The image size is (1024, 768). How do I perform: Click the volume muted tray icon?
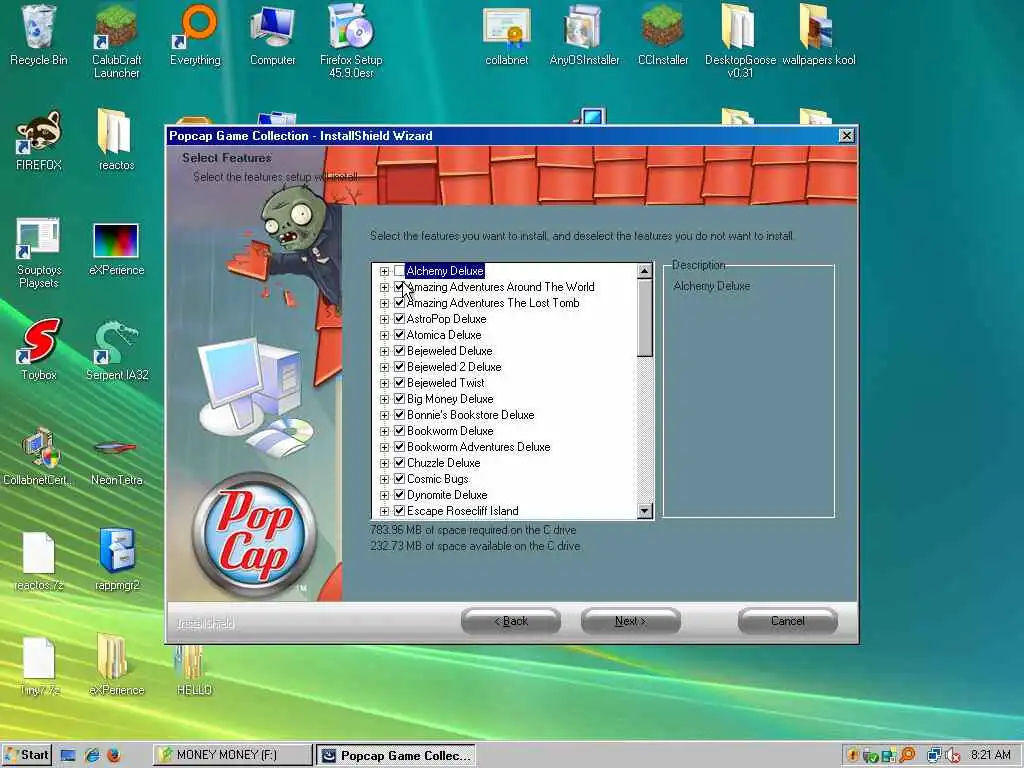[953, 755]
